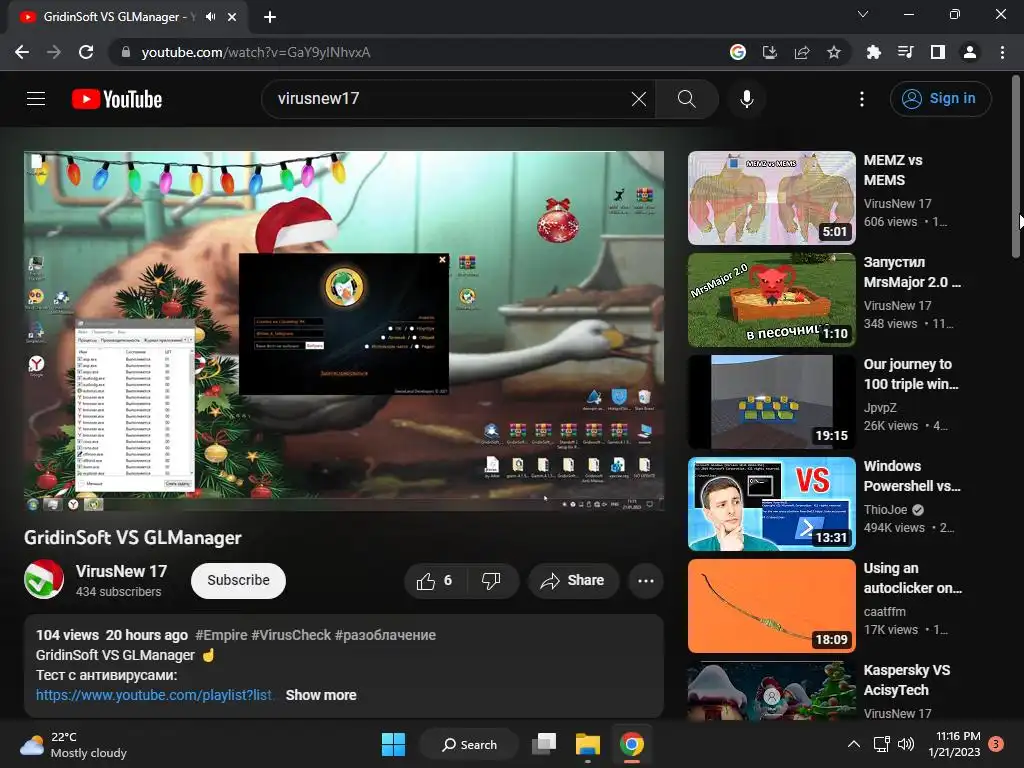Click the Chrome address bar URL

click(256, 52)
